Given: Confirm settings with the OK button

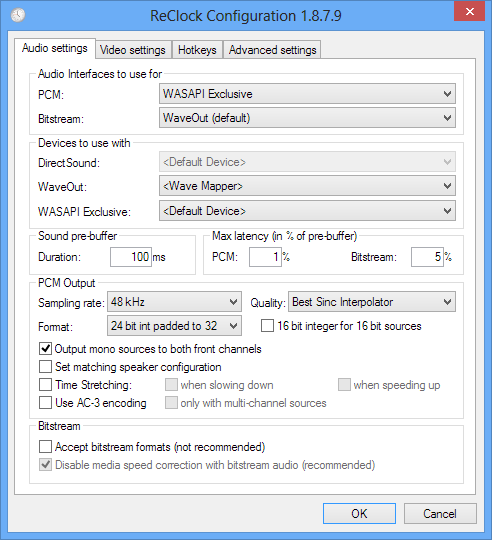Looking at the screenshot, I should click(x=359, y=513).
